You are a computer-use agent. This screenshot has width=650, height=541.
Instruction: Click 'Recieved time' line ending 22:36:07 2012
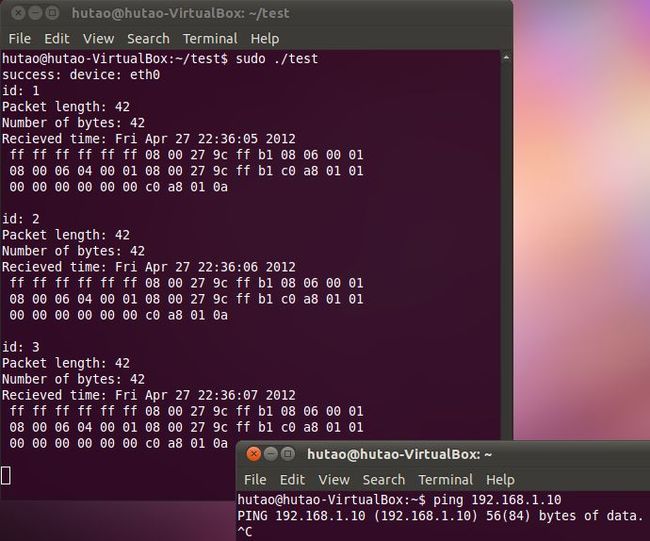pos(149,395)
